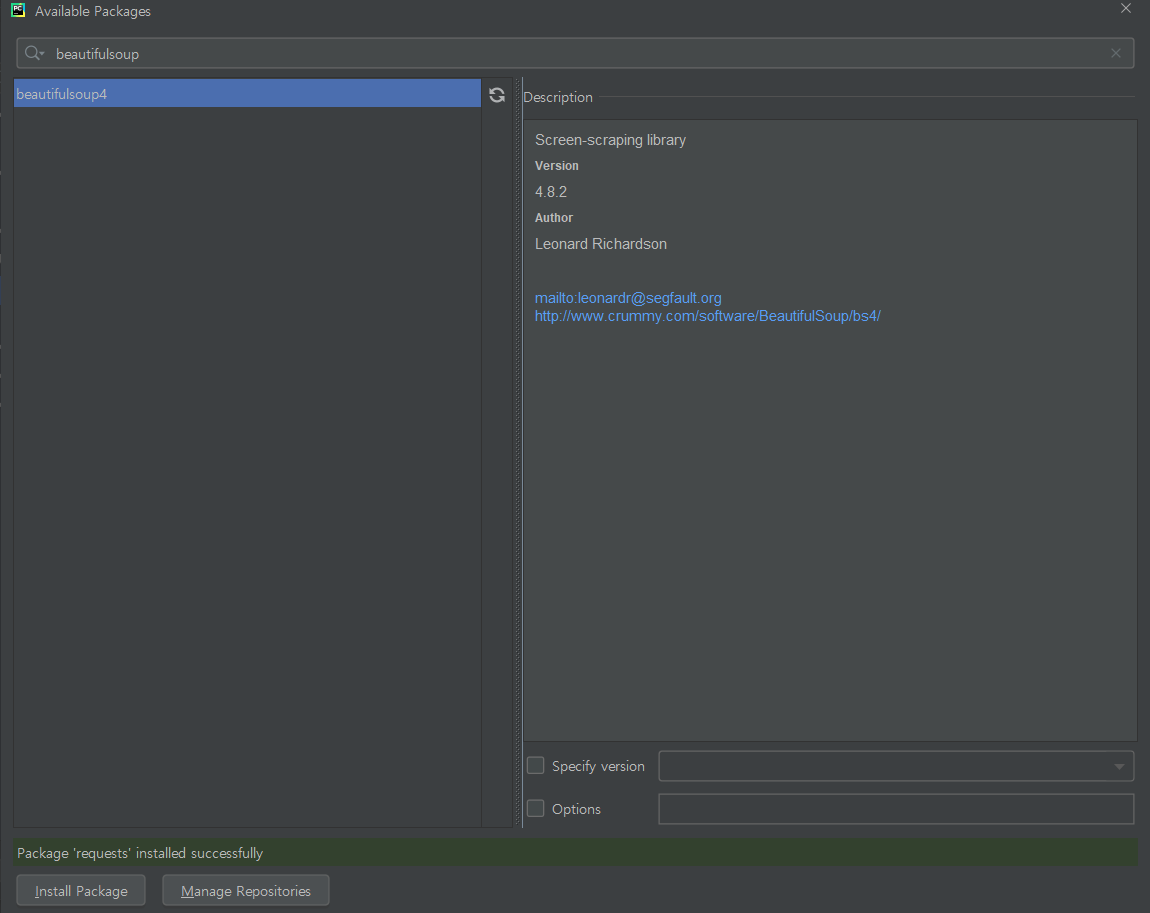Enable the Specify version checkbox
This screenshot has width=1150, height=913.
535,766
